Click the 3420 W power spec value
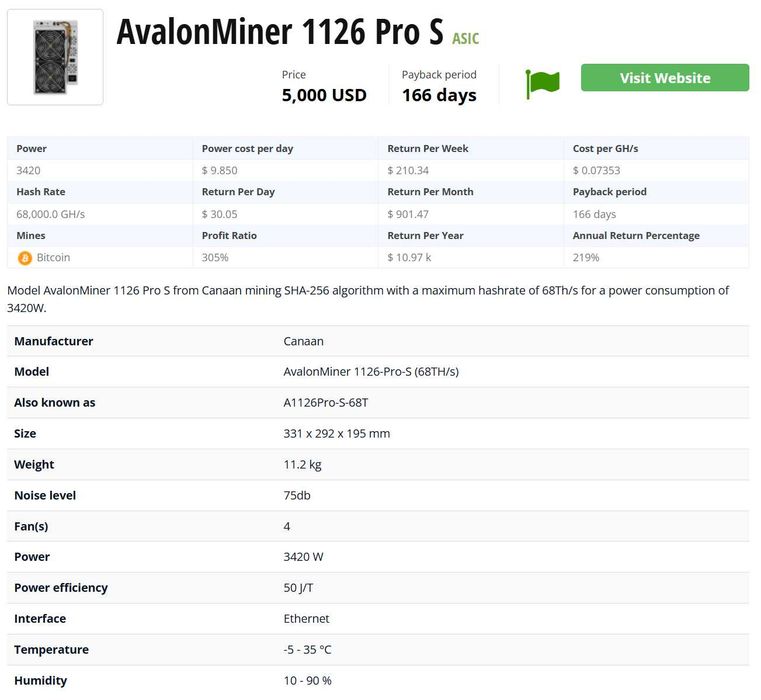This screenshot has height=700, width=761. pos(303,557)
